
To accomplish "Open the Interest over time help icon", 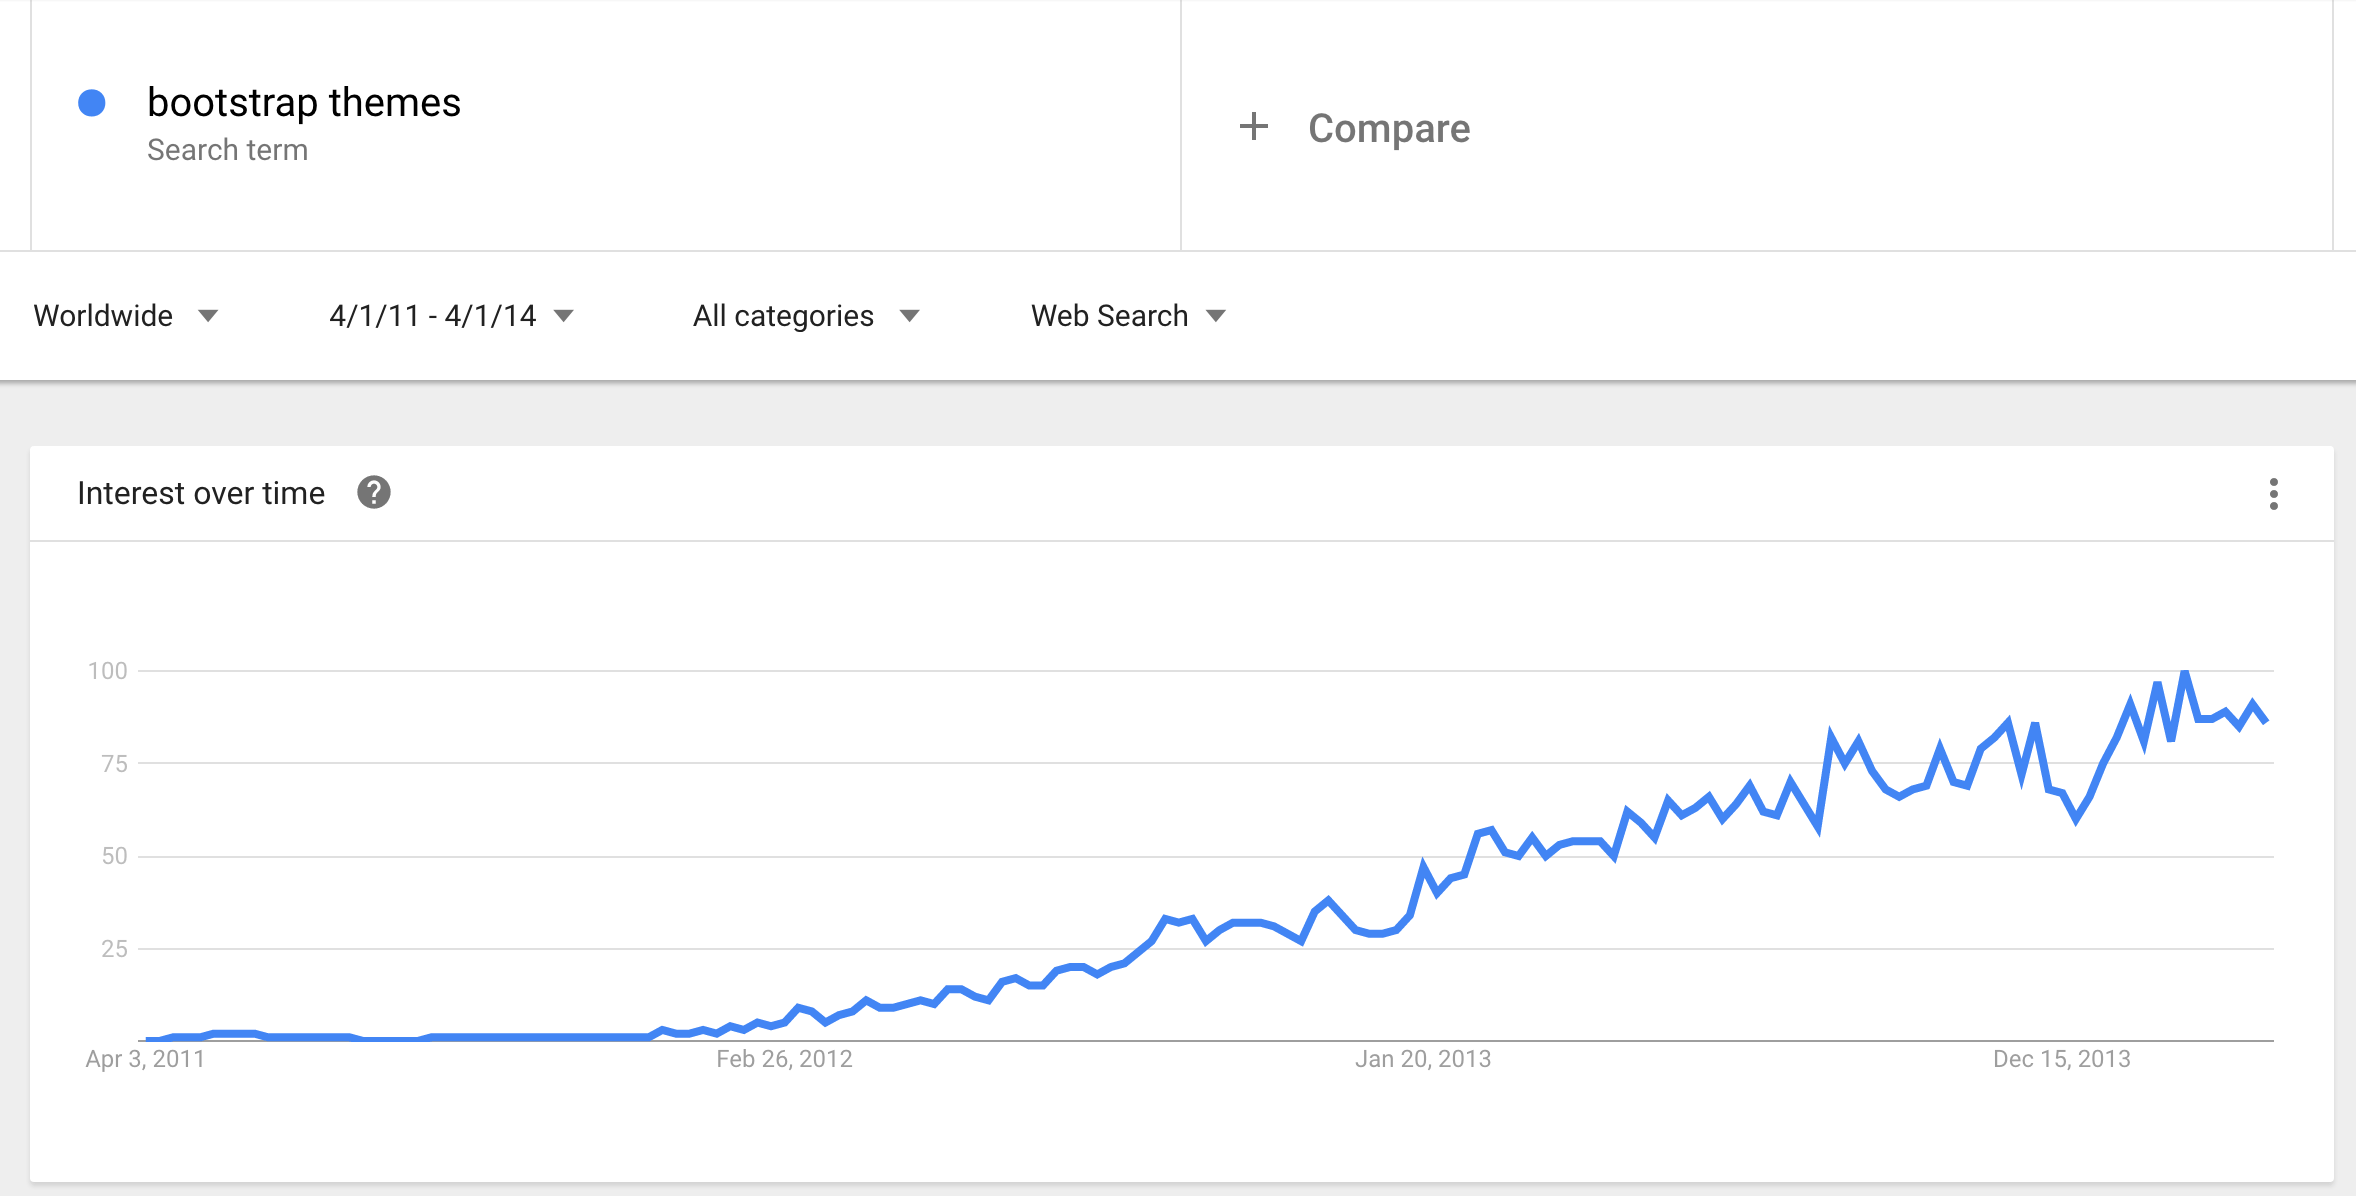I will [x=374, y=493].
